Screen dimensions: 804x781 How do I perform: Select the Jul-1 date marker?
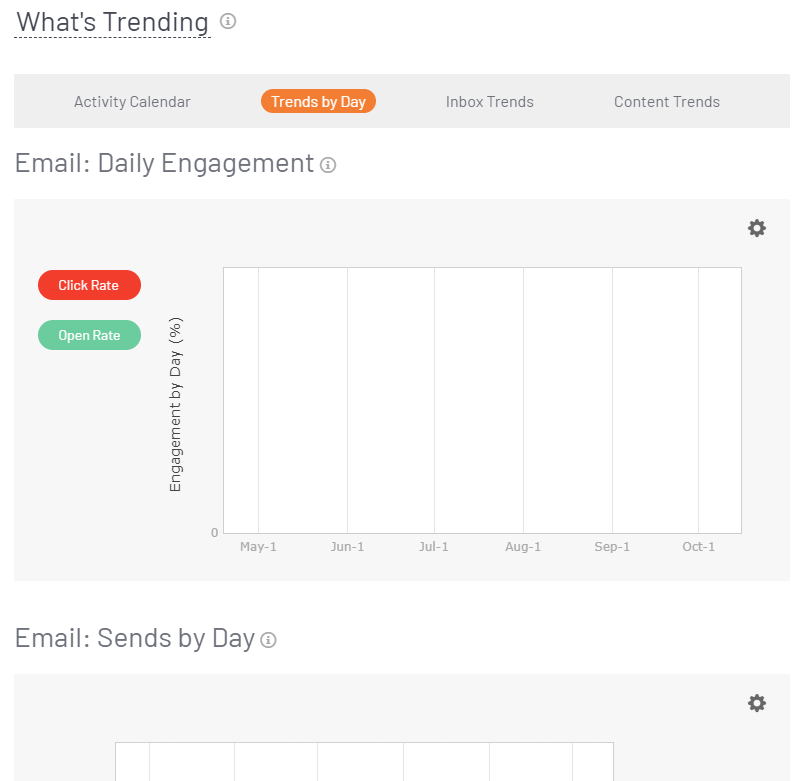pyautogui.click(x=434, y=547)
